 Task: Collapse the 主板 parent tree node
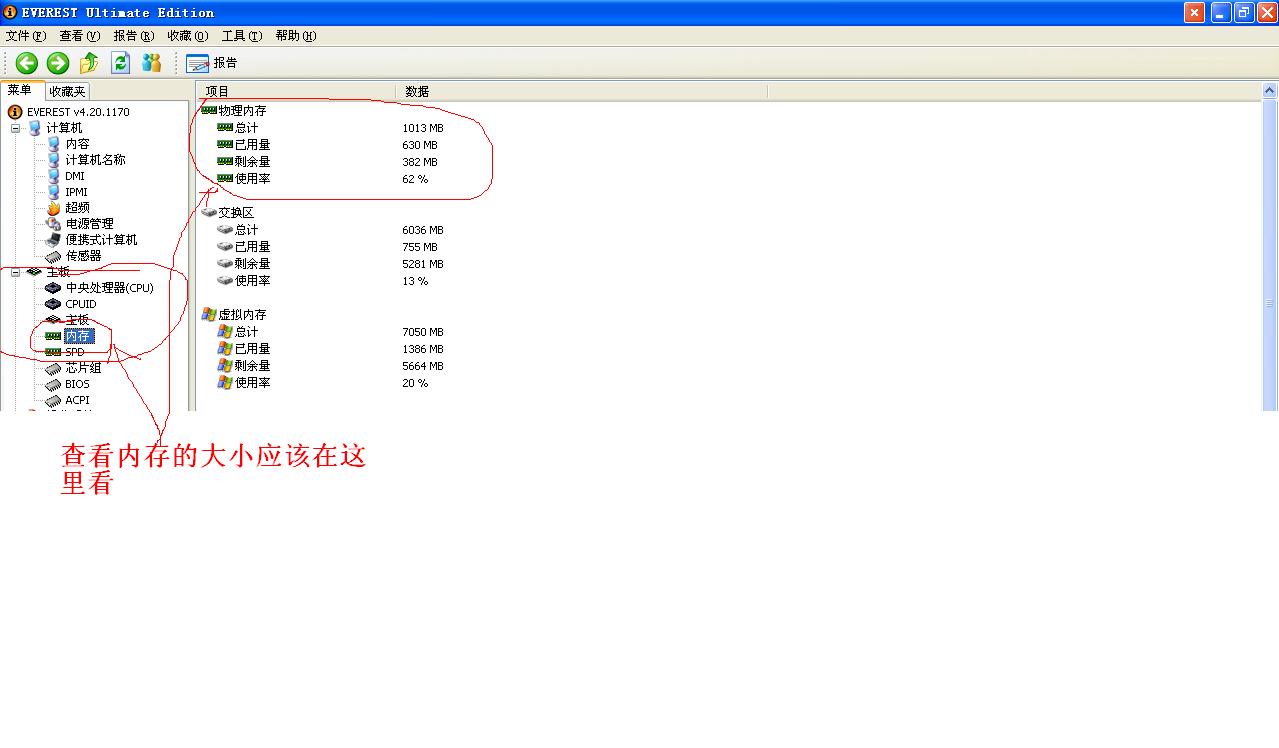coord(15,272)
